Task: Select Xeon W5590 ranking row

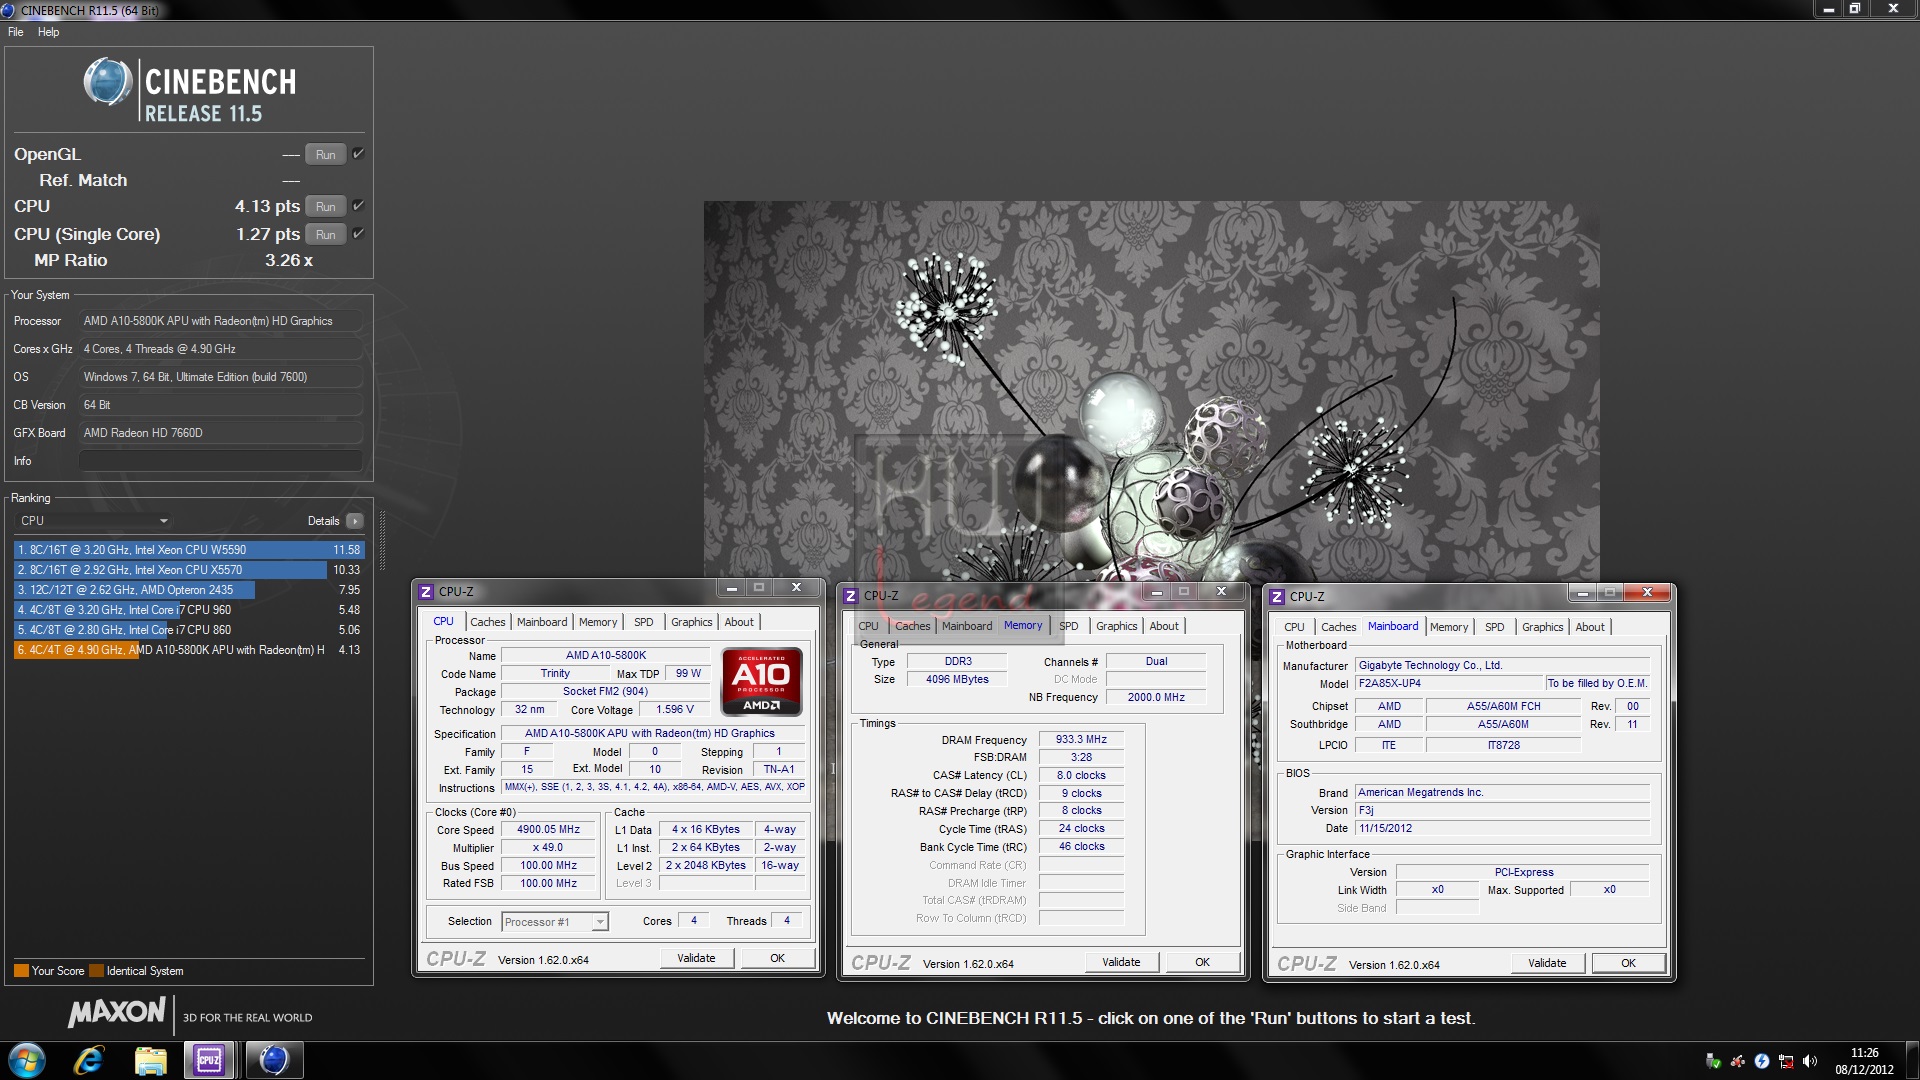Action: pos(189,550)
